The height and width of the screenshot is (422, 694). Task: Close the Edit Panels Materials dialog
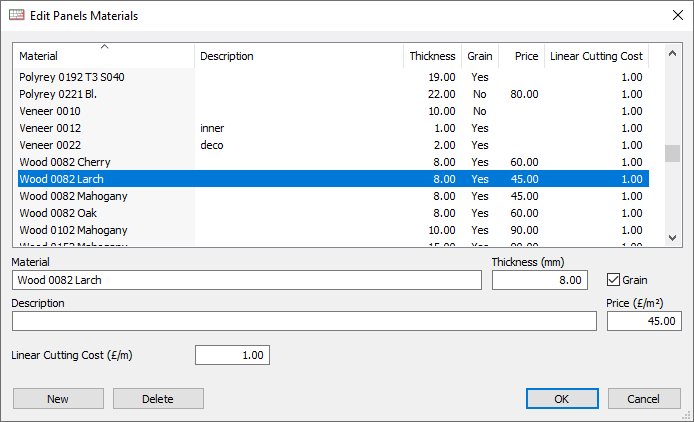tap(677, 15)
